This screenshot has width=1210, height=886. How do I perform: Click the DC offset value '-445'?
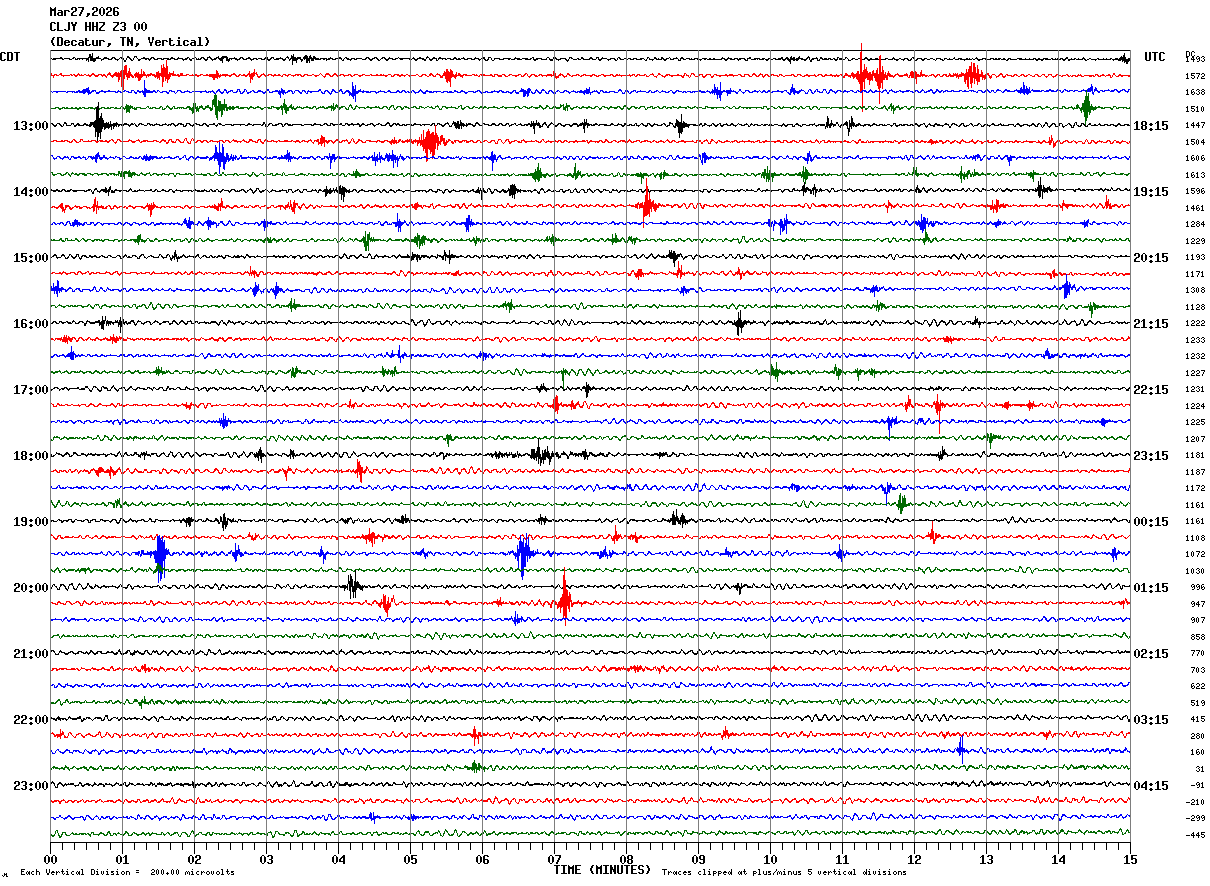(x=1195, y=836)
